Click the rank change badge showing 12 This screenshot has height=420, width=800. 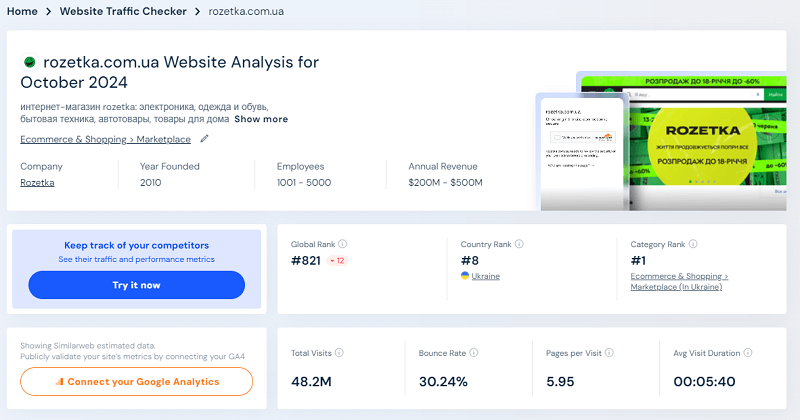tap(337, 261)
